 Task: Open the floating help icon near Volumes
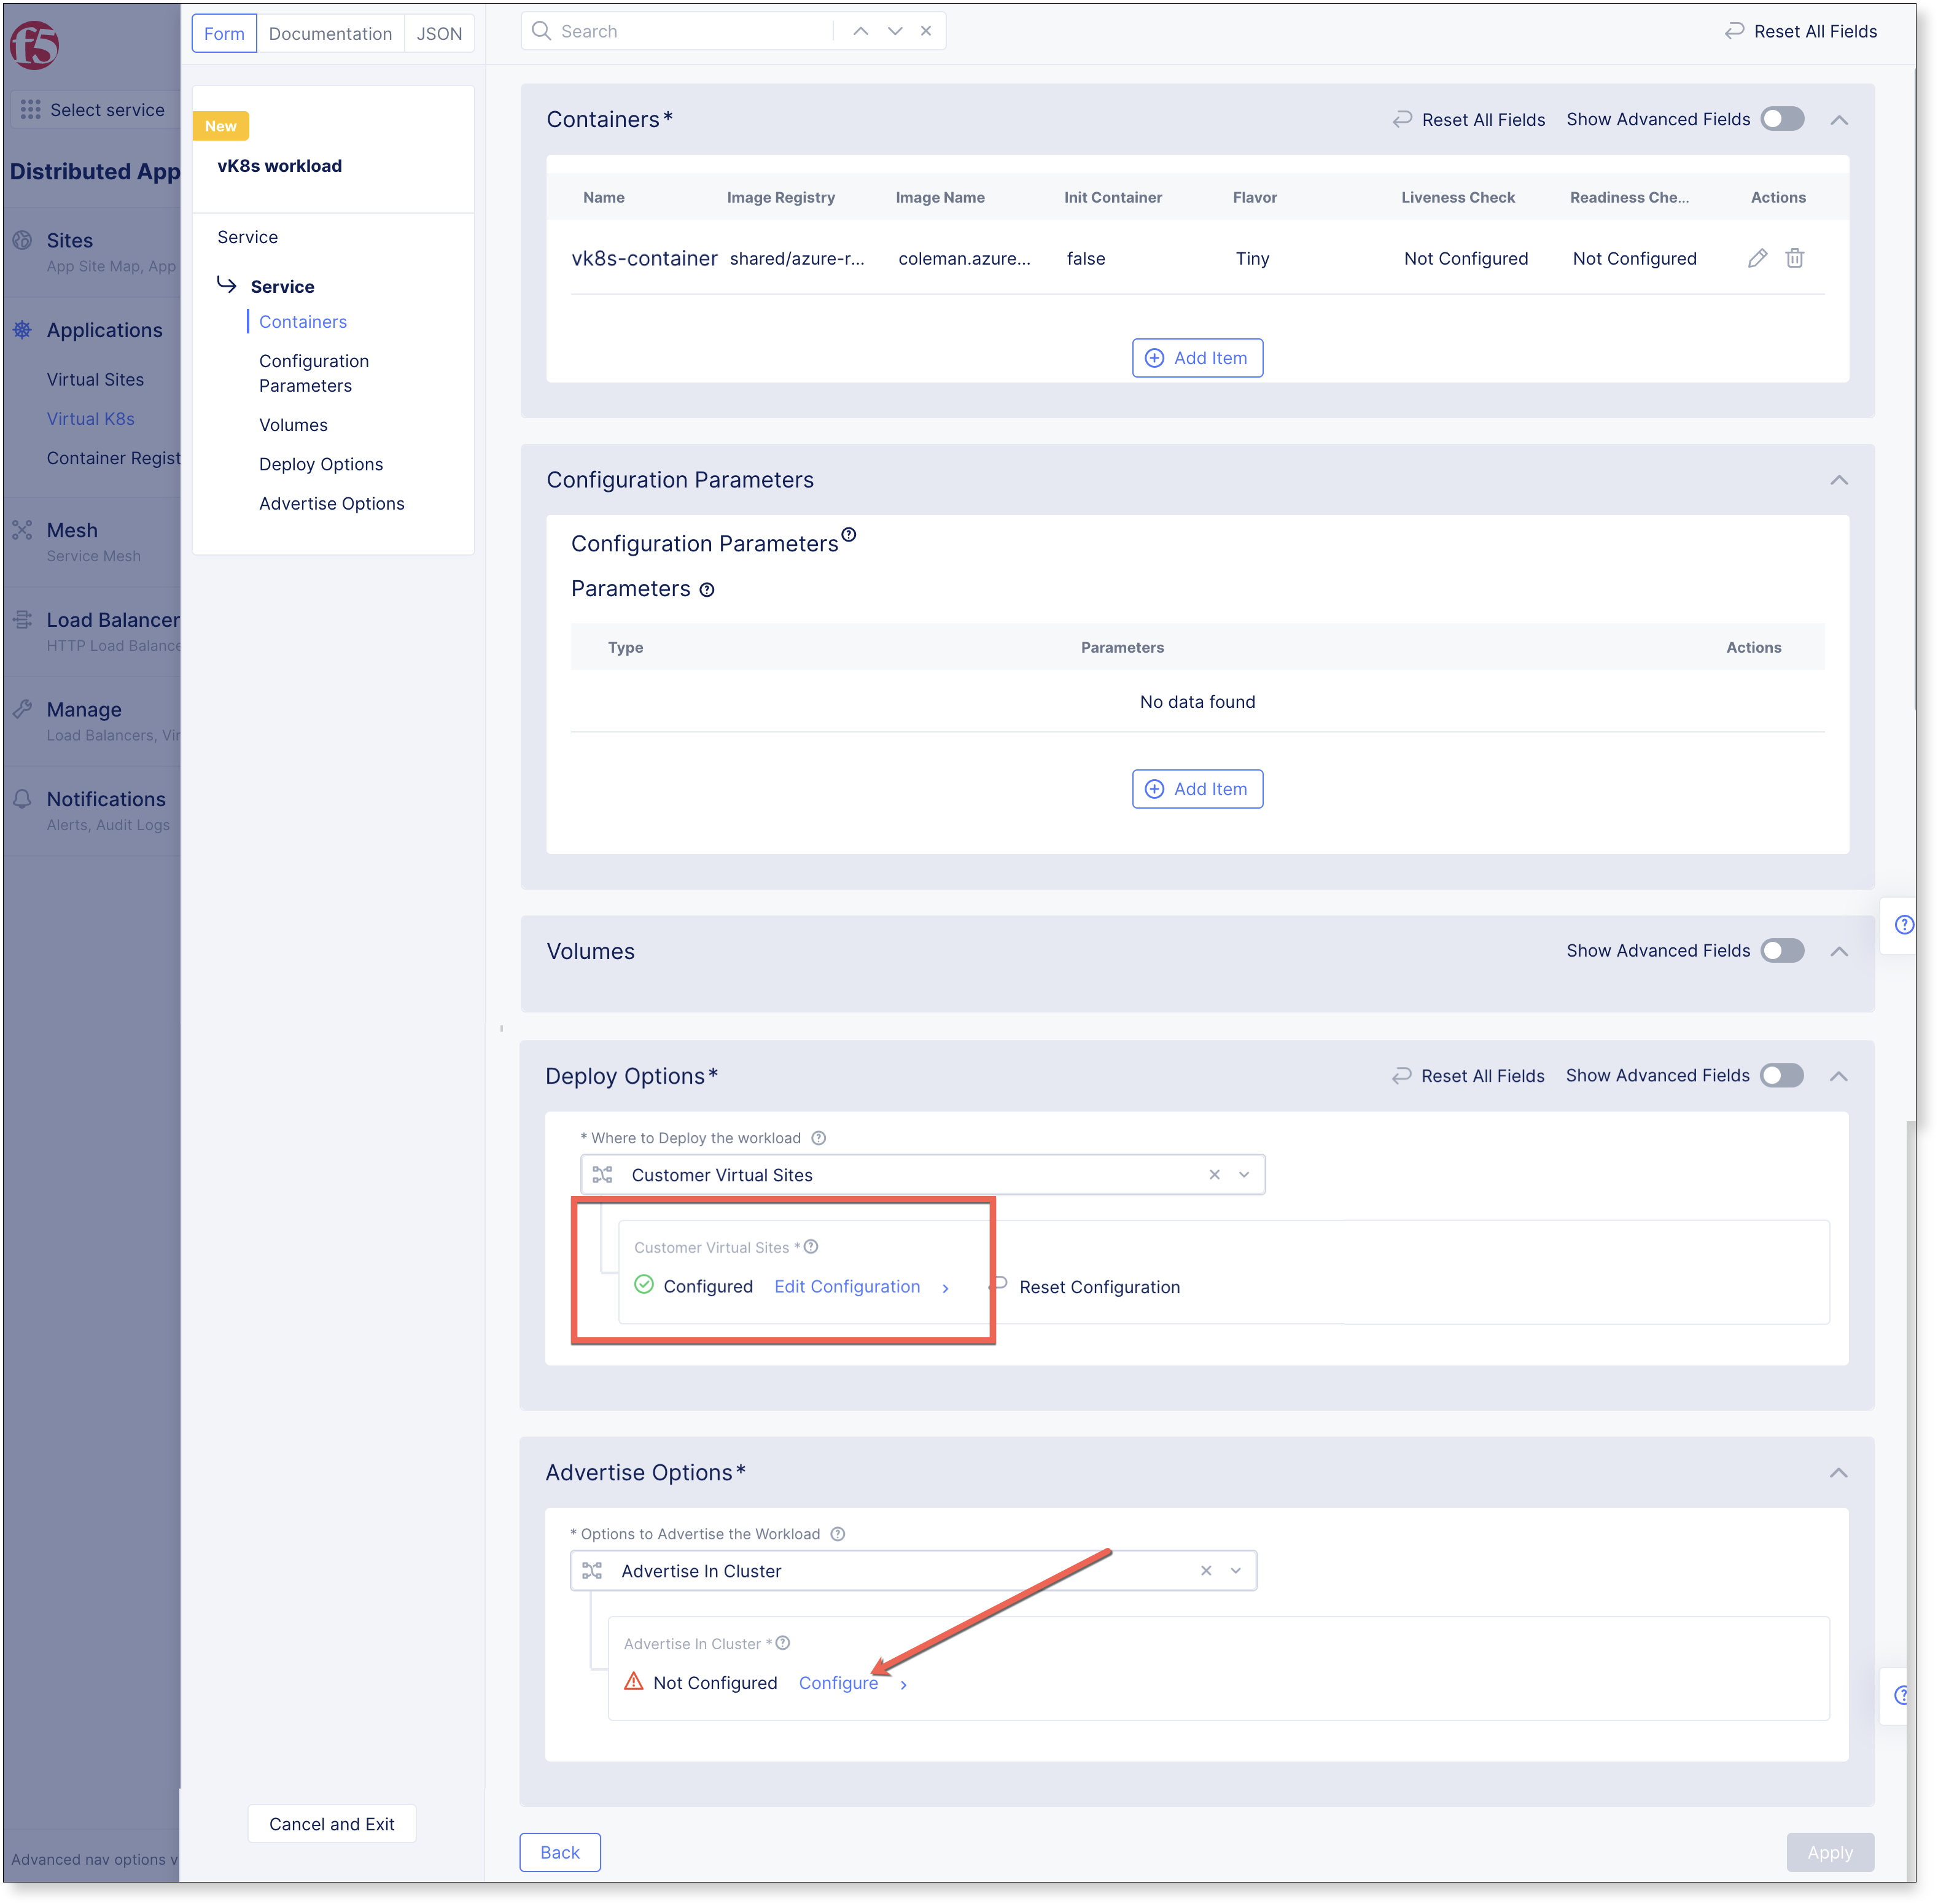1904,925
